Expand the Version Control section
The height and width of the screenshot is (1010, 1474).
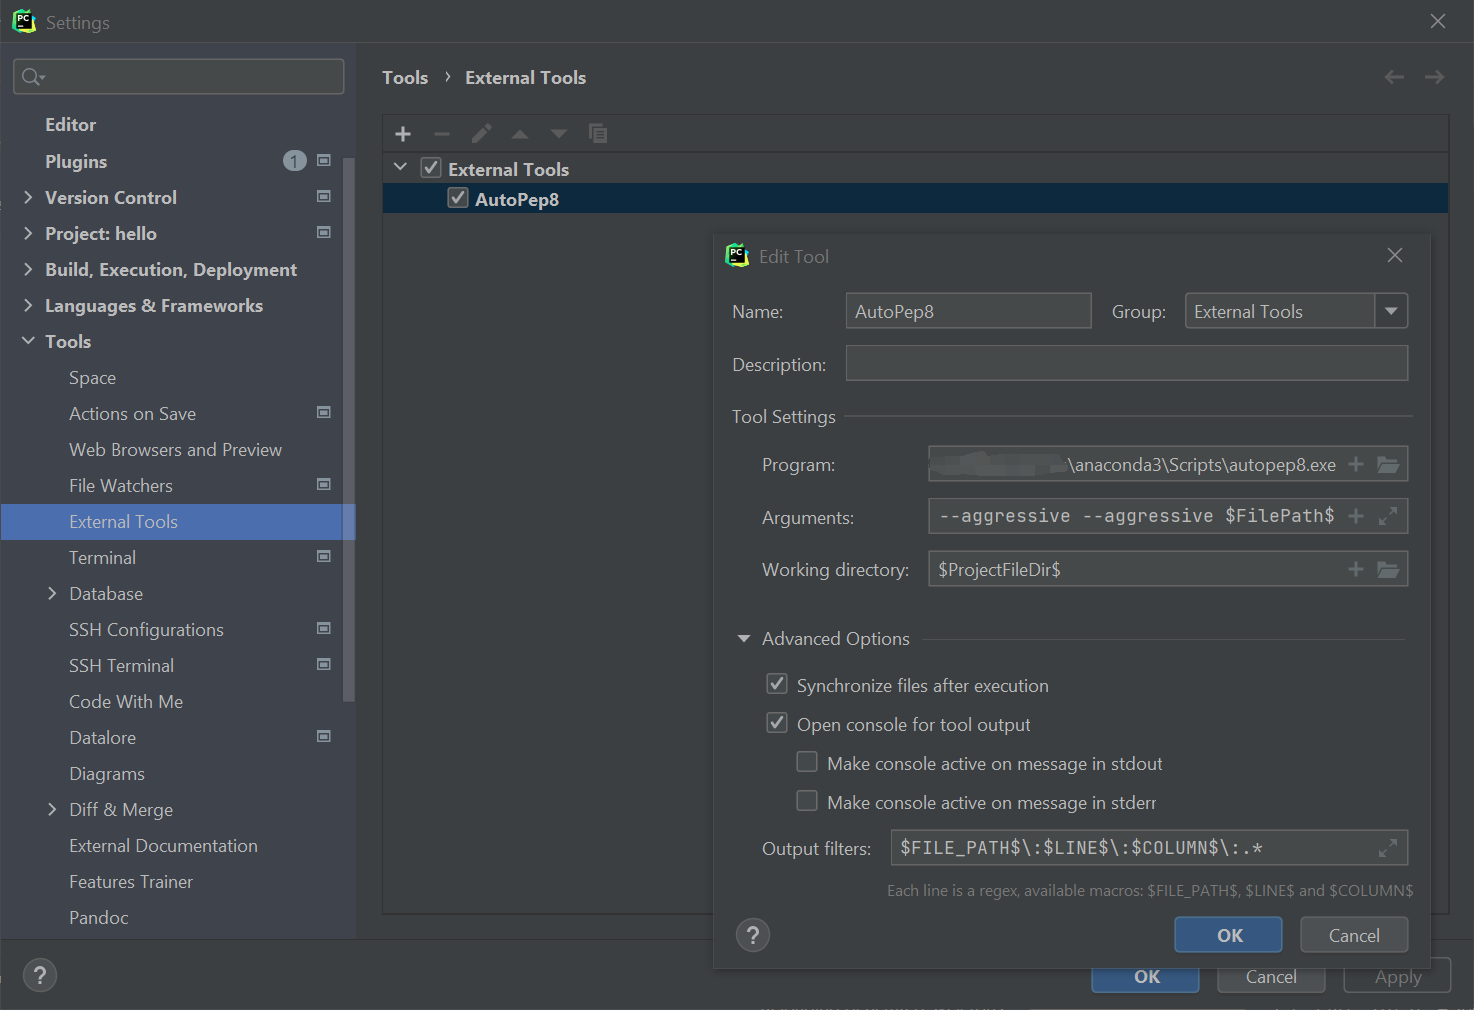coord(28,197)
